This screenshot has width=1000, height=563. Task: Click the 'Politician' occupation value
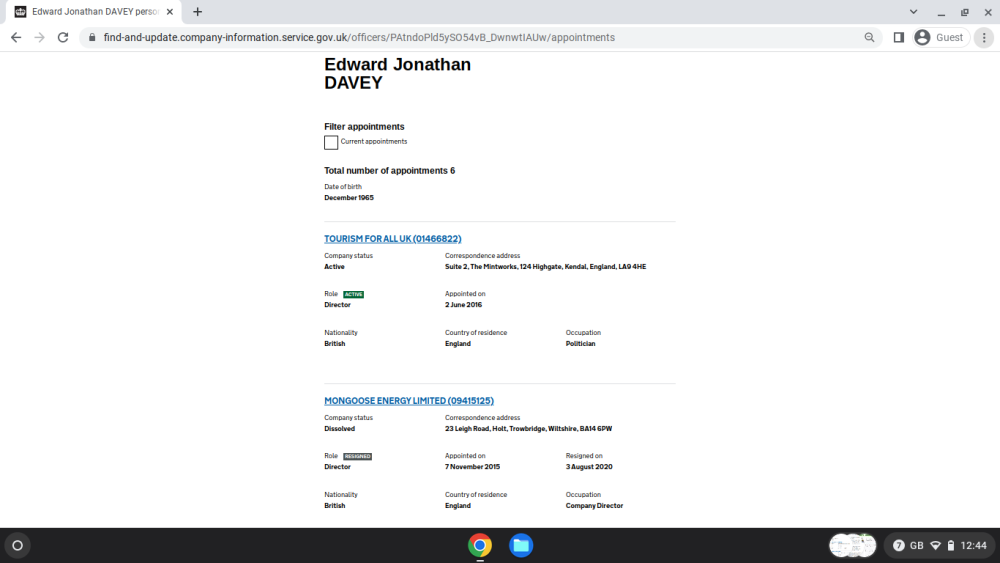tap(580, 344)
